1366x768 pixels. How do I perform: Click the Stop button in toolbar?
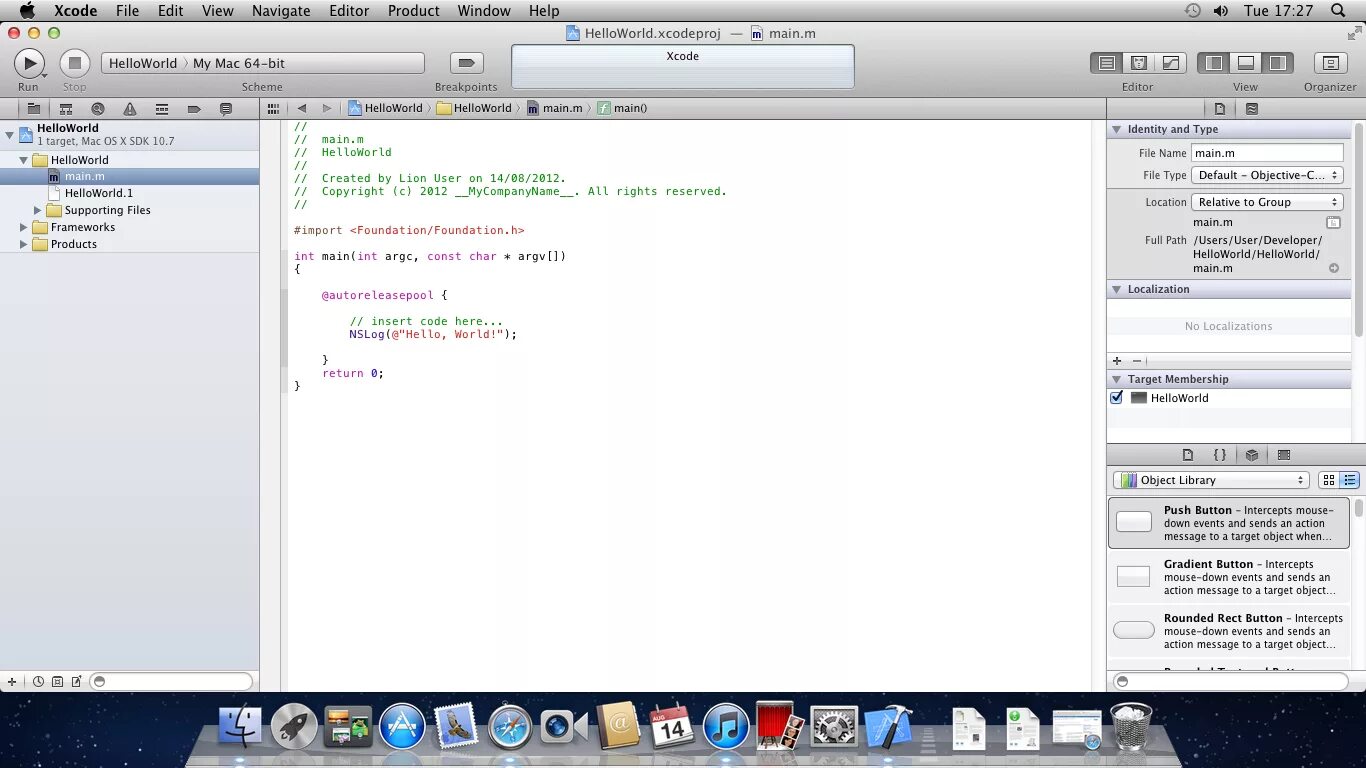click(x=74, y=63)
